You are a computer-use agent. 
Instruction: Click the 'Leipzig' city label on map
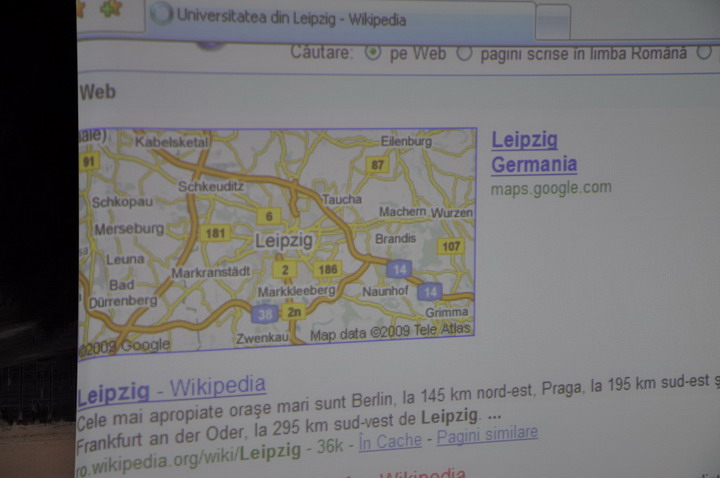[284, 241]
